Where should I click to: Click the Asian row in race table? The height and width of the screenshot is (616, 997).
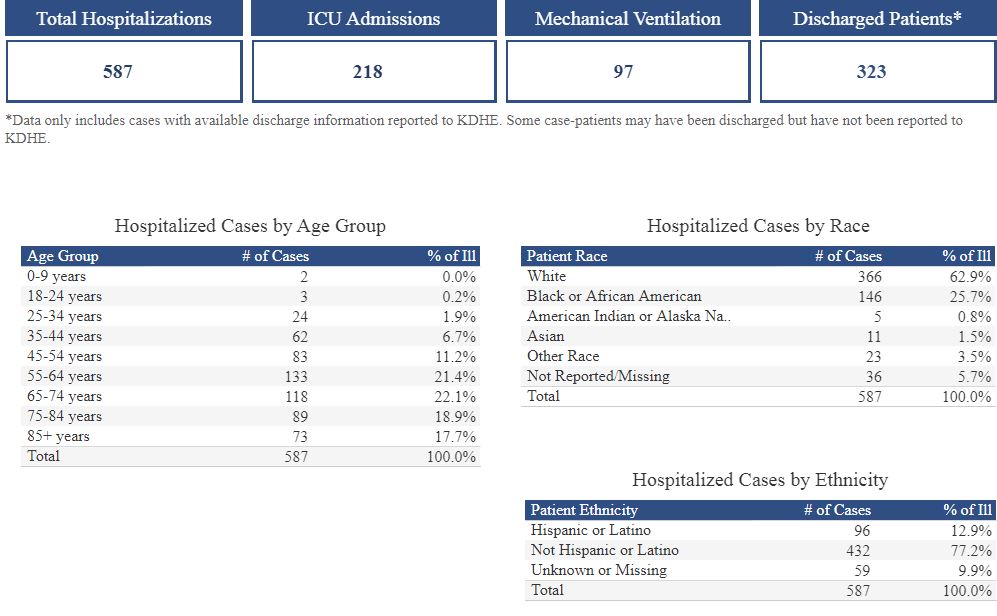[x=546, y=336]
